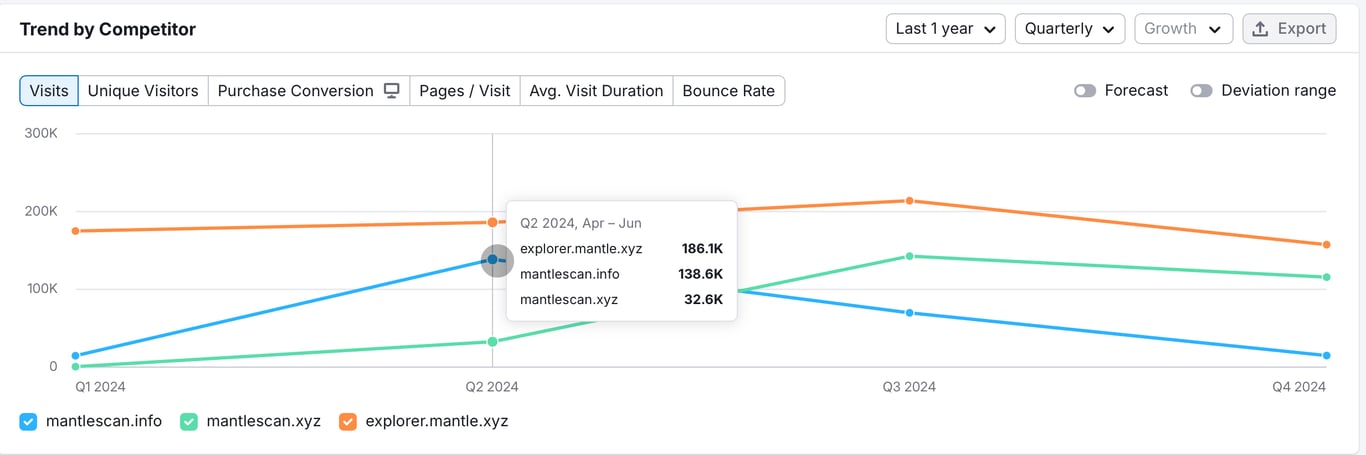Image resolution: width=1366 pixels, height=455 pixels.
Task: Click the orange Q3 2024 data point
Action: click(909, 201)
